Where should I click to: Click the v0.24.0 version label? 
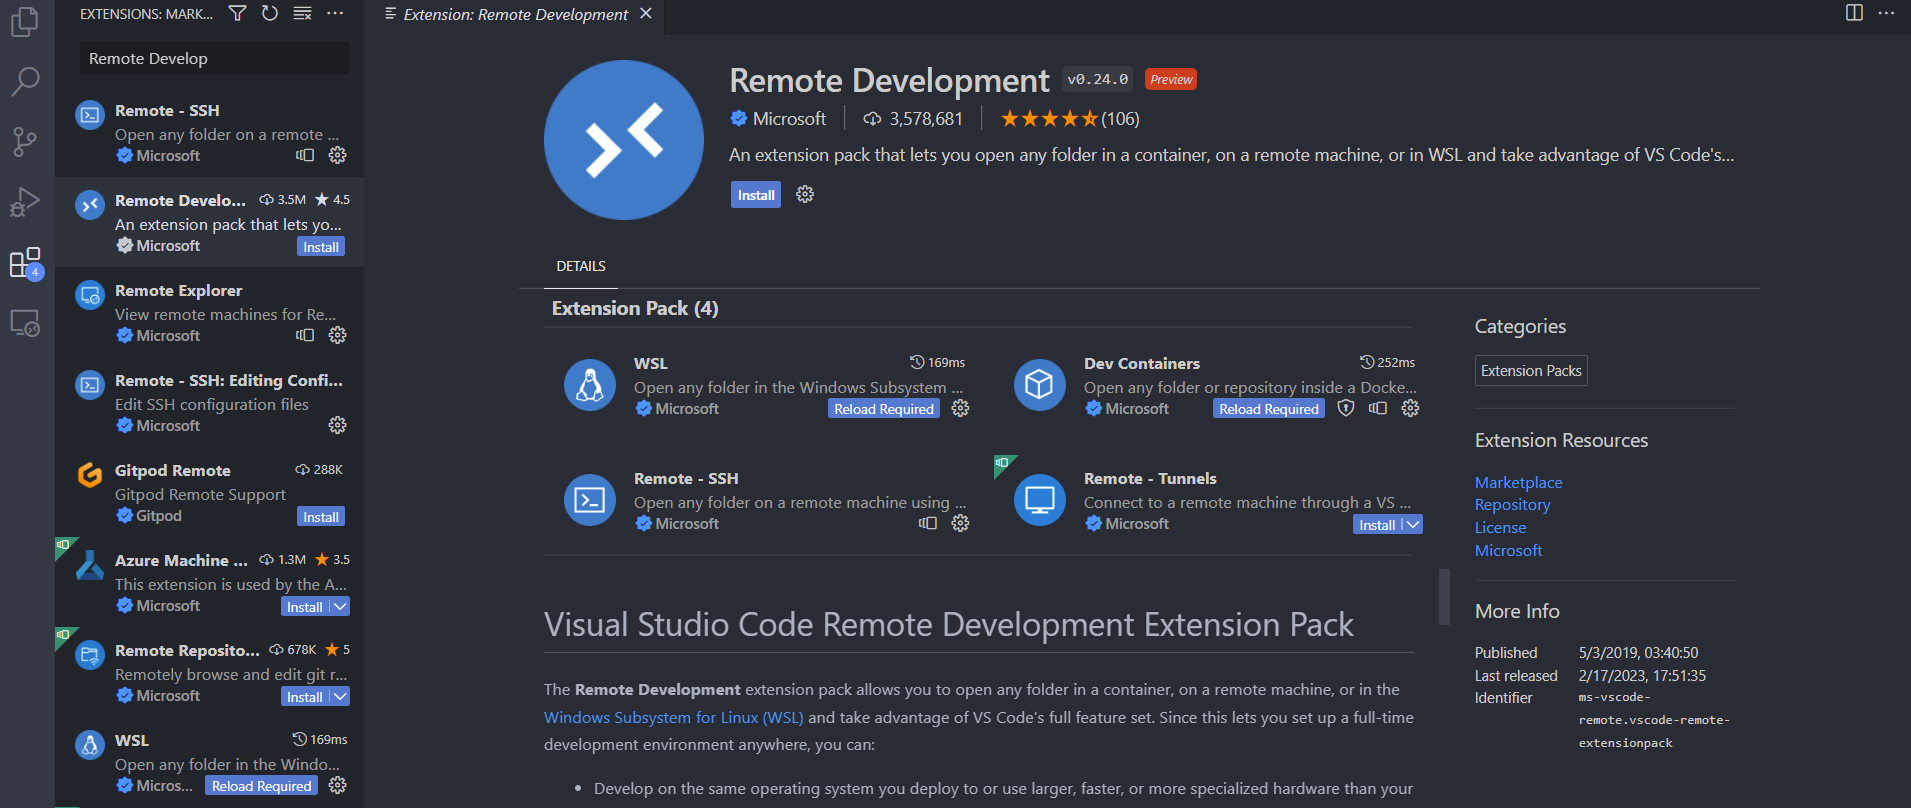pos(1097,80)
